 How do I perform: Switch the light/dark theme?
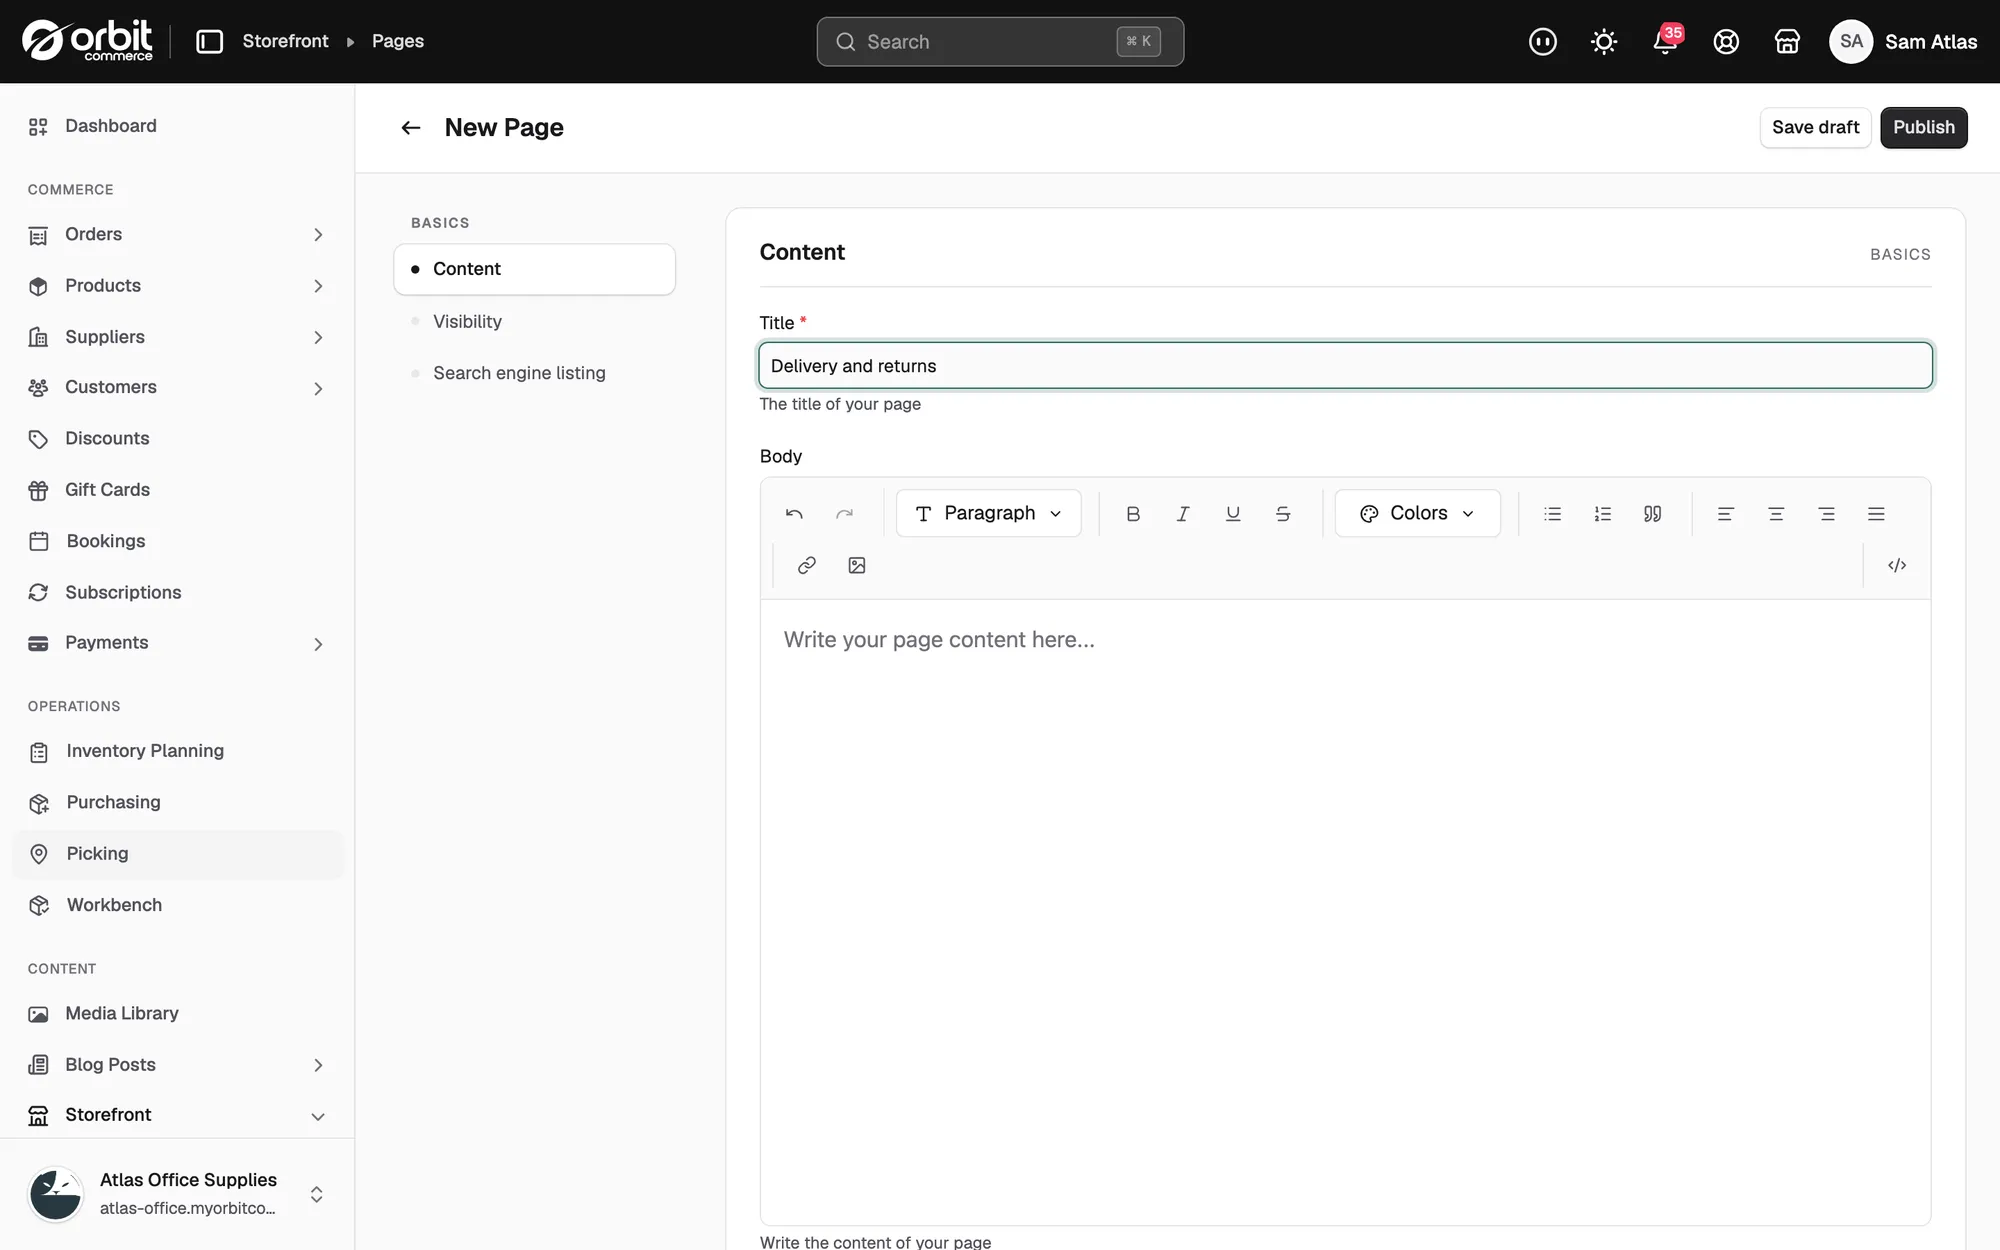coord(1604,41)
